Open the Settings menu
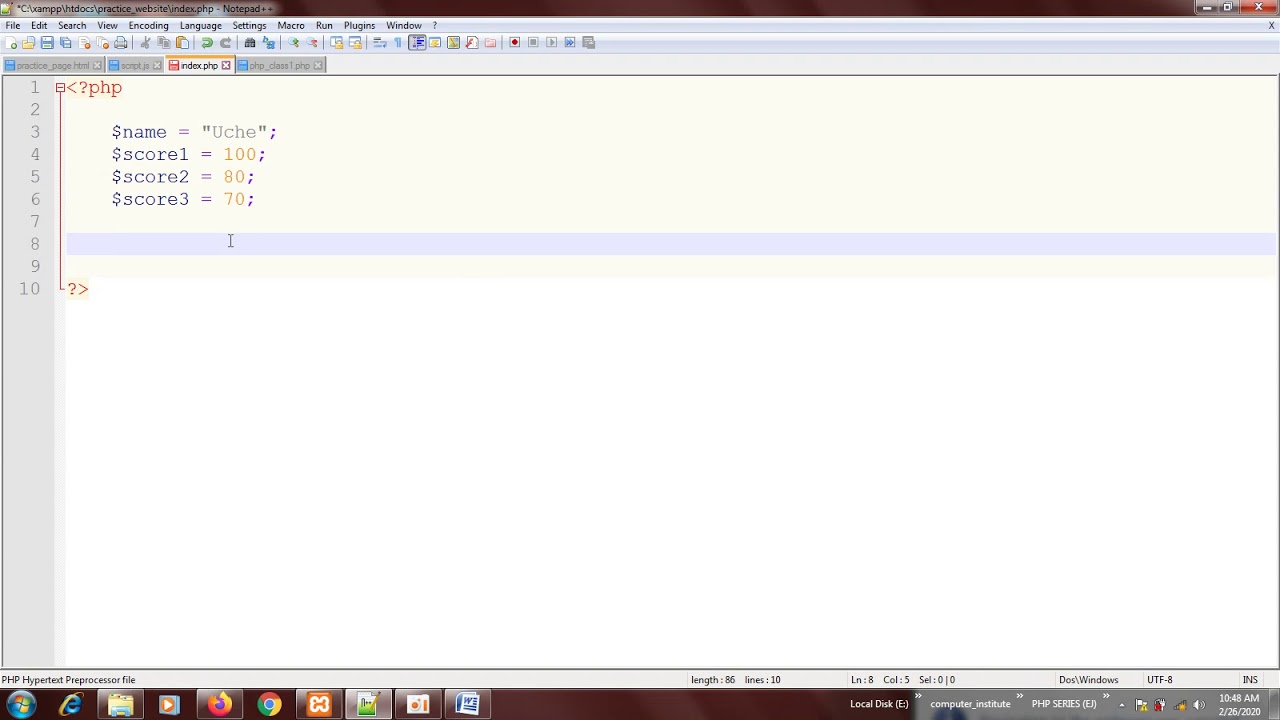This screenshot has width=1280, height=720. point(249,25)
